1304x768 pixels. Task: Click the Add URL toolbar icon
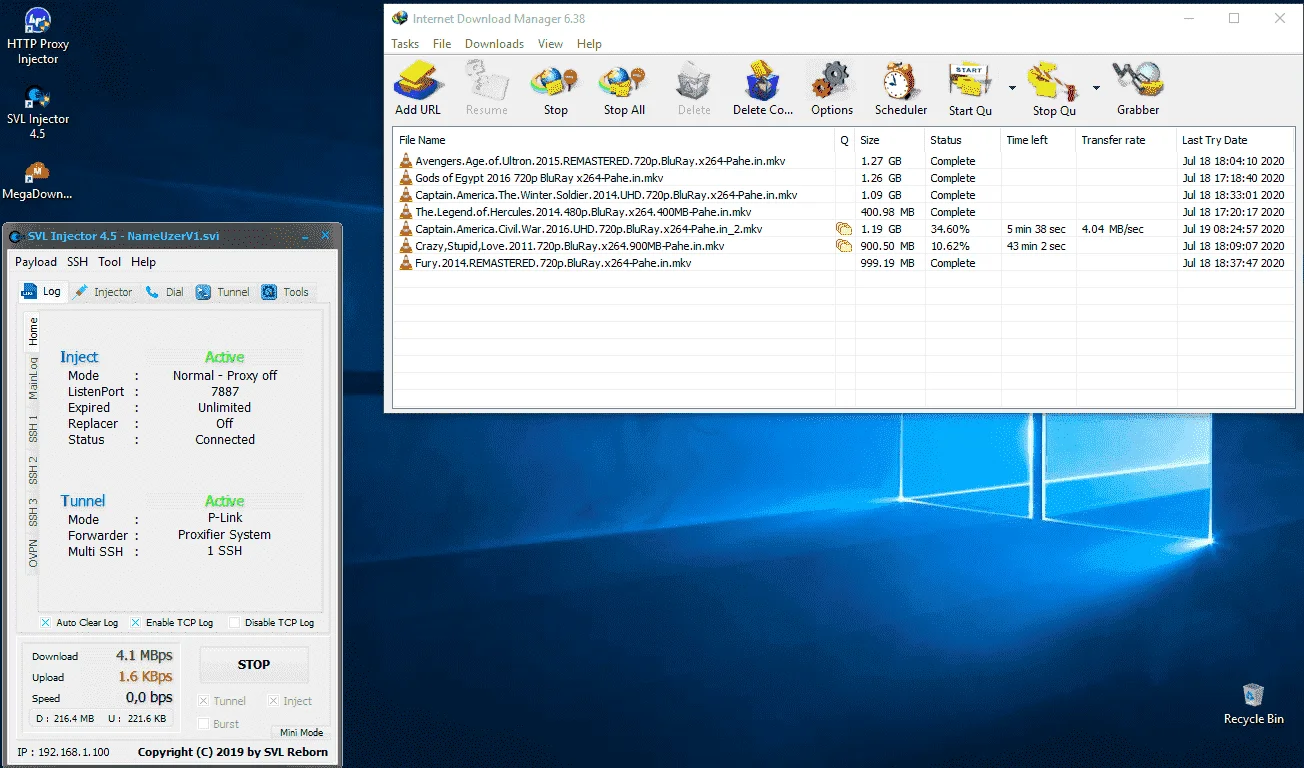tap(418, 80)
